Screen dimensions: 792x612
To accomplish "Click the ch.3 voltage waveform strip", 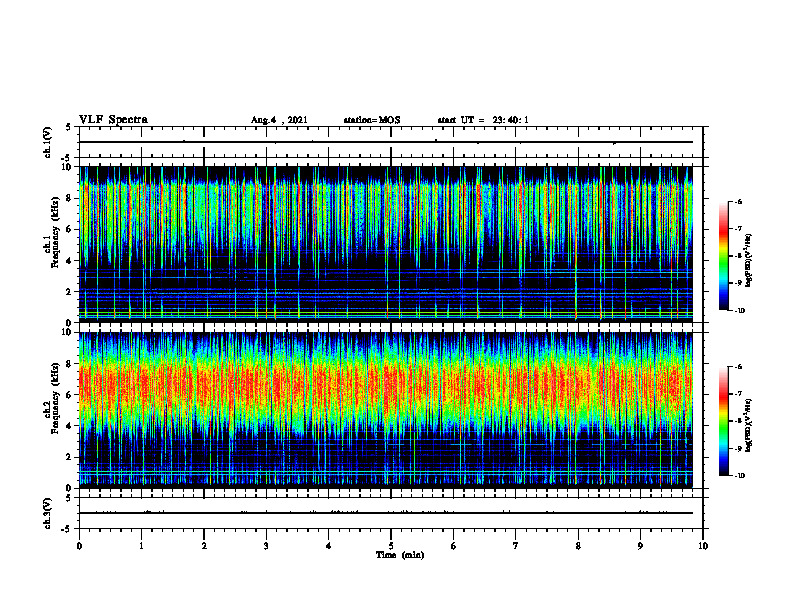I will coord(391,513).
